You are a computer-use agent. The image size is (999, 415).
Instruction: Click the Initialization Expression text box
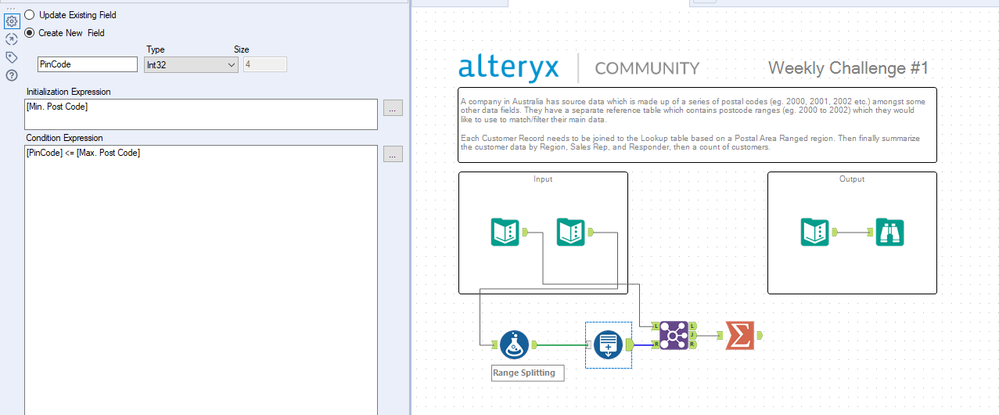tap(201, 114)
